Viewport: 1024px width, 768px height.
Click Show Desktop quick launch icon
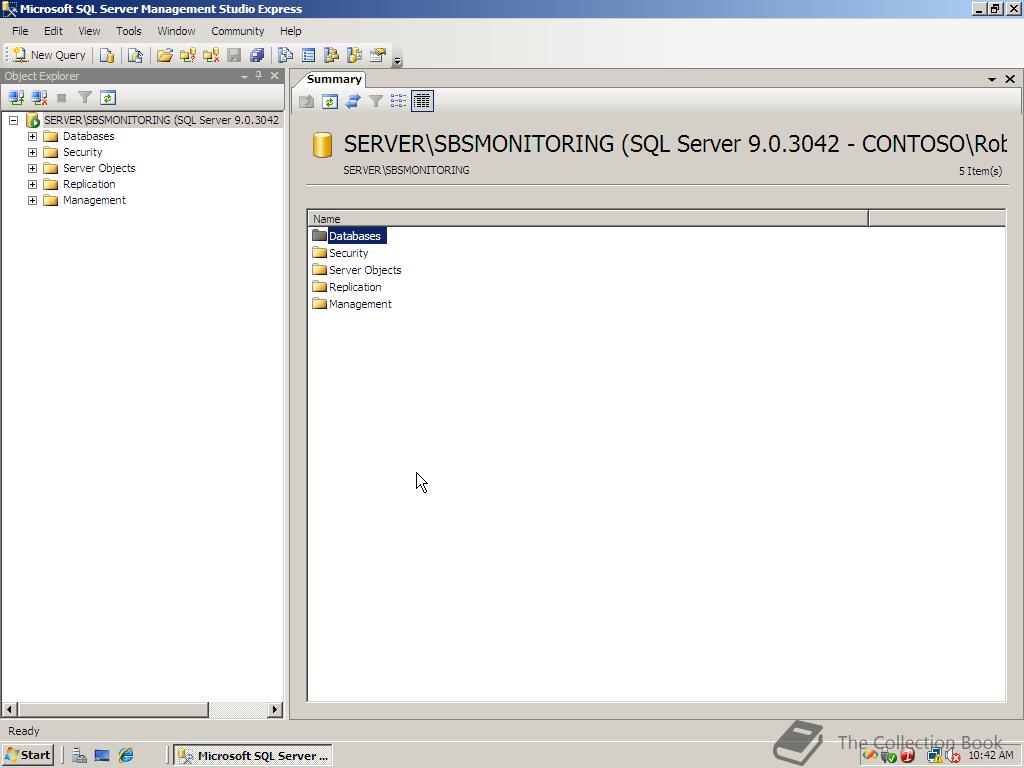click(x=102, y=756)
